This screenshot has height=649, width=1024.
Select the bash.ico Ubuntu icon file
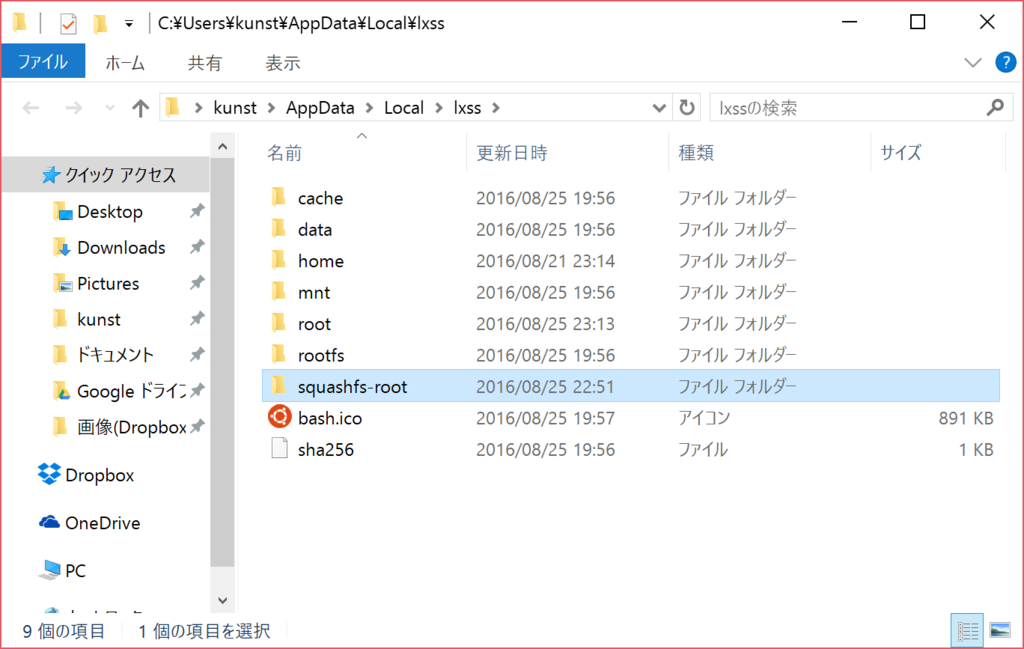[630, 417]
